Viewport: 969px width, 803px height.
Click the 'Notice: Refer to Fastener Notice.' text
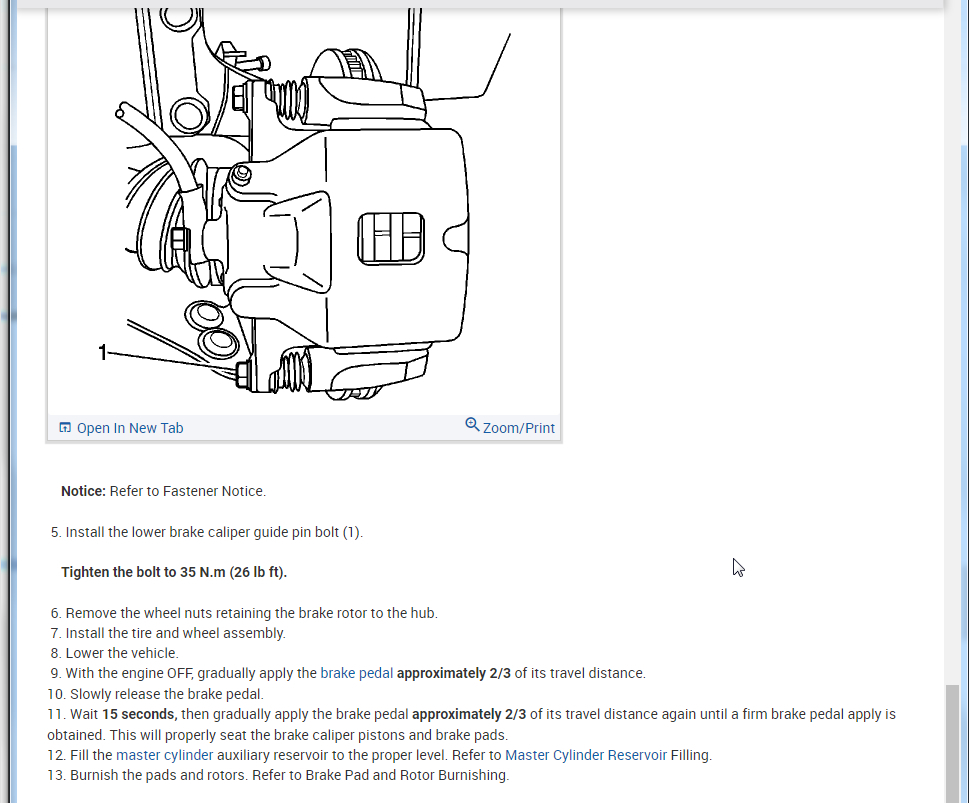pyautogui.click(x=163, y=491)
